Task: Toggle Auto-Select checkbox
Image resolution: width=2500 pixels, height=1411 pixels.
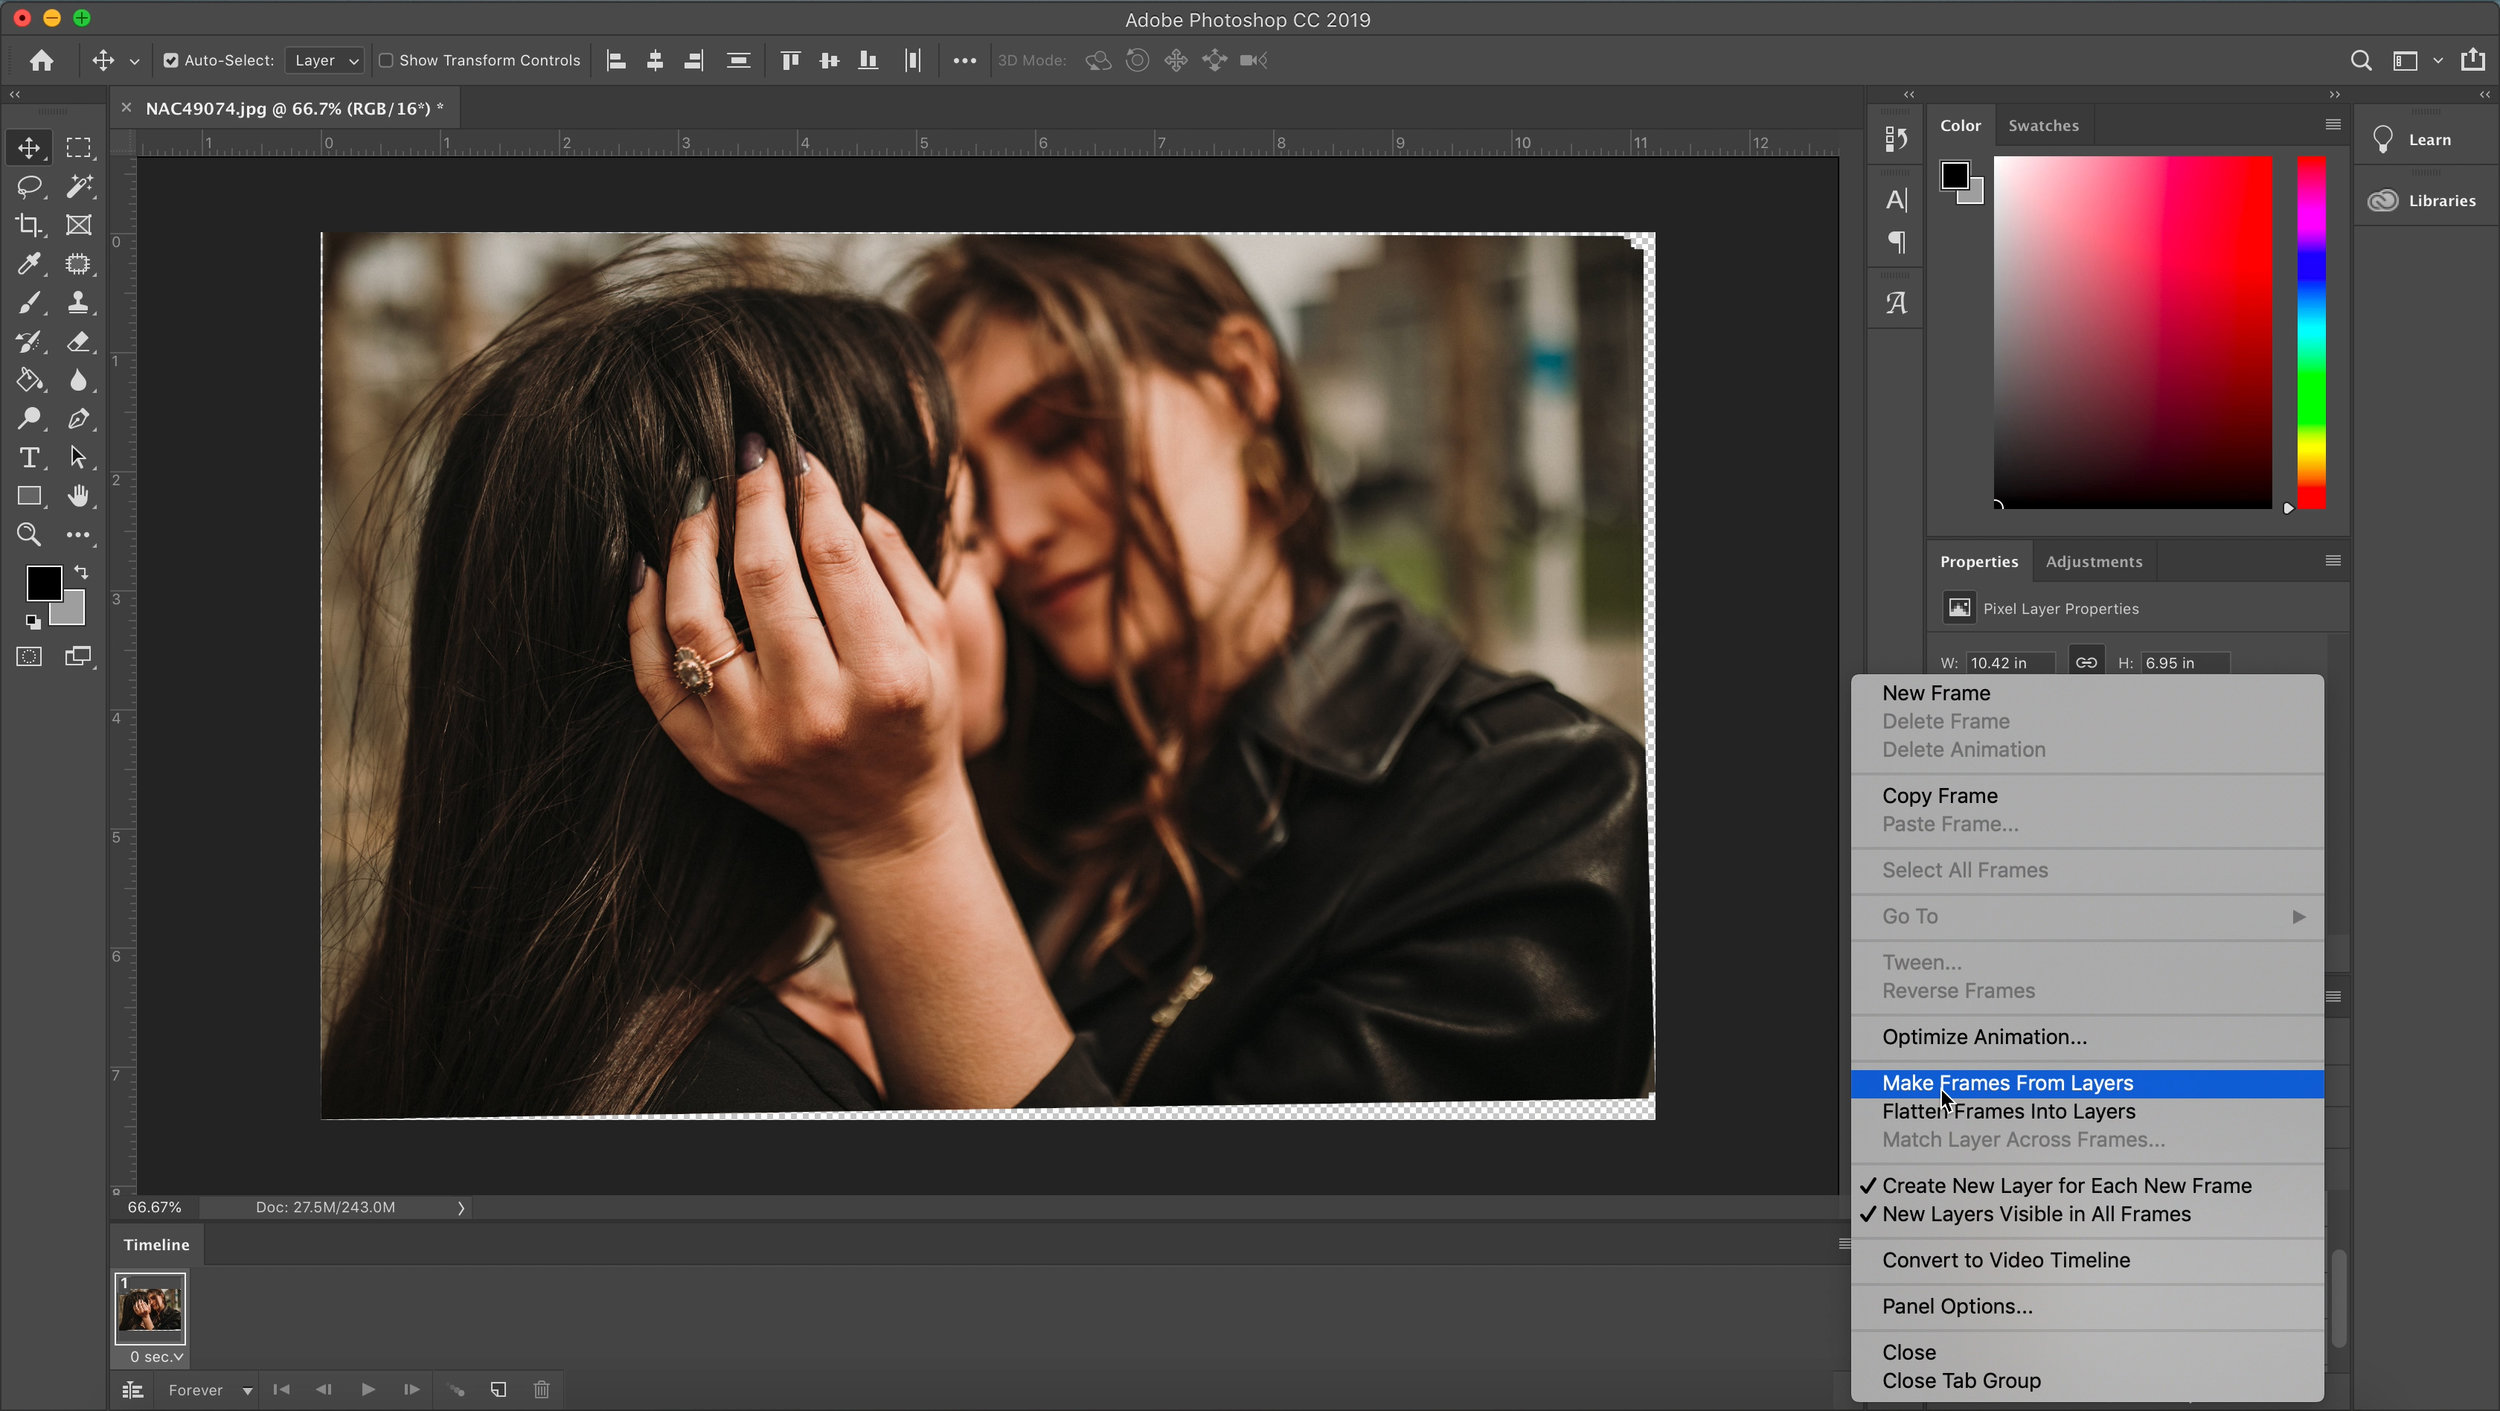Action: tap(167, 60)
